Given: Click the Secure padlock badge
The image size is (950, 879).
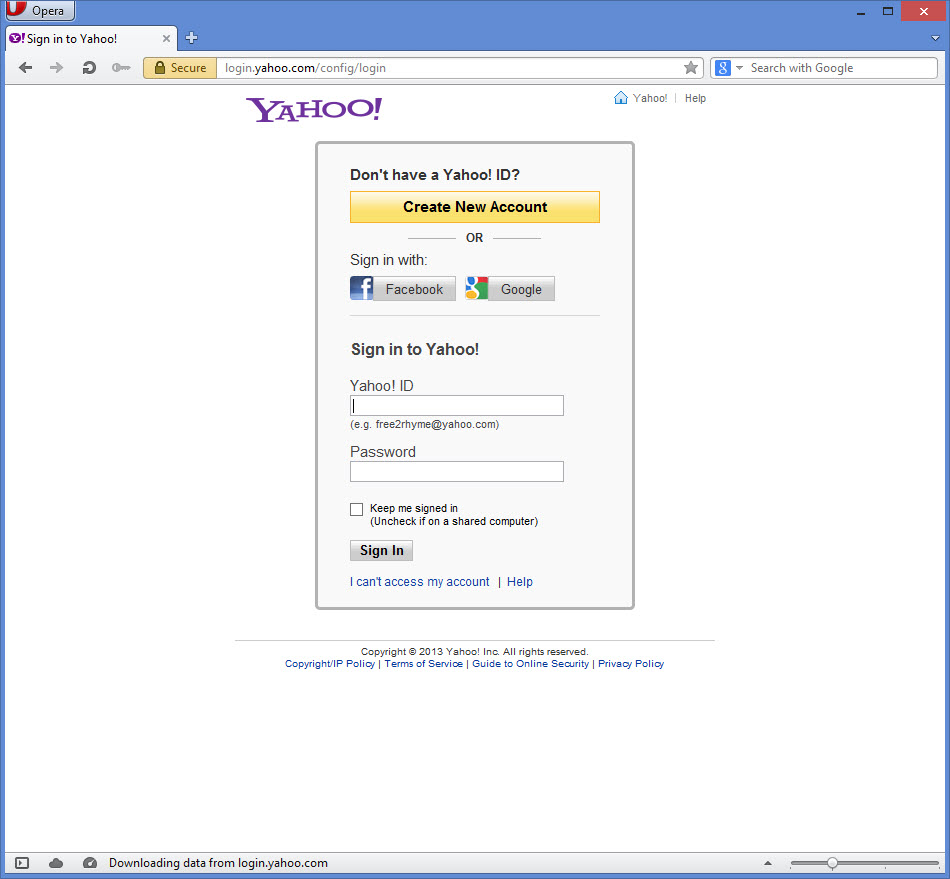Looking at the screenshot, I should click(180, 68).
